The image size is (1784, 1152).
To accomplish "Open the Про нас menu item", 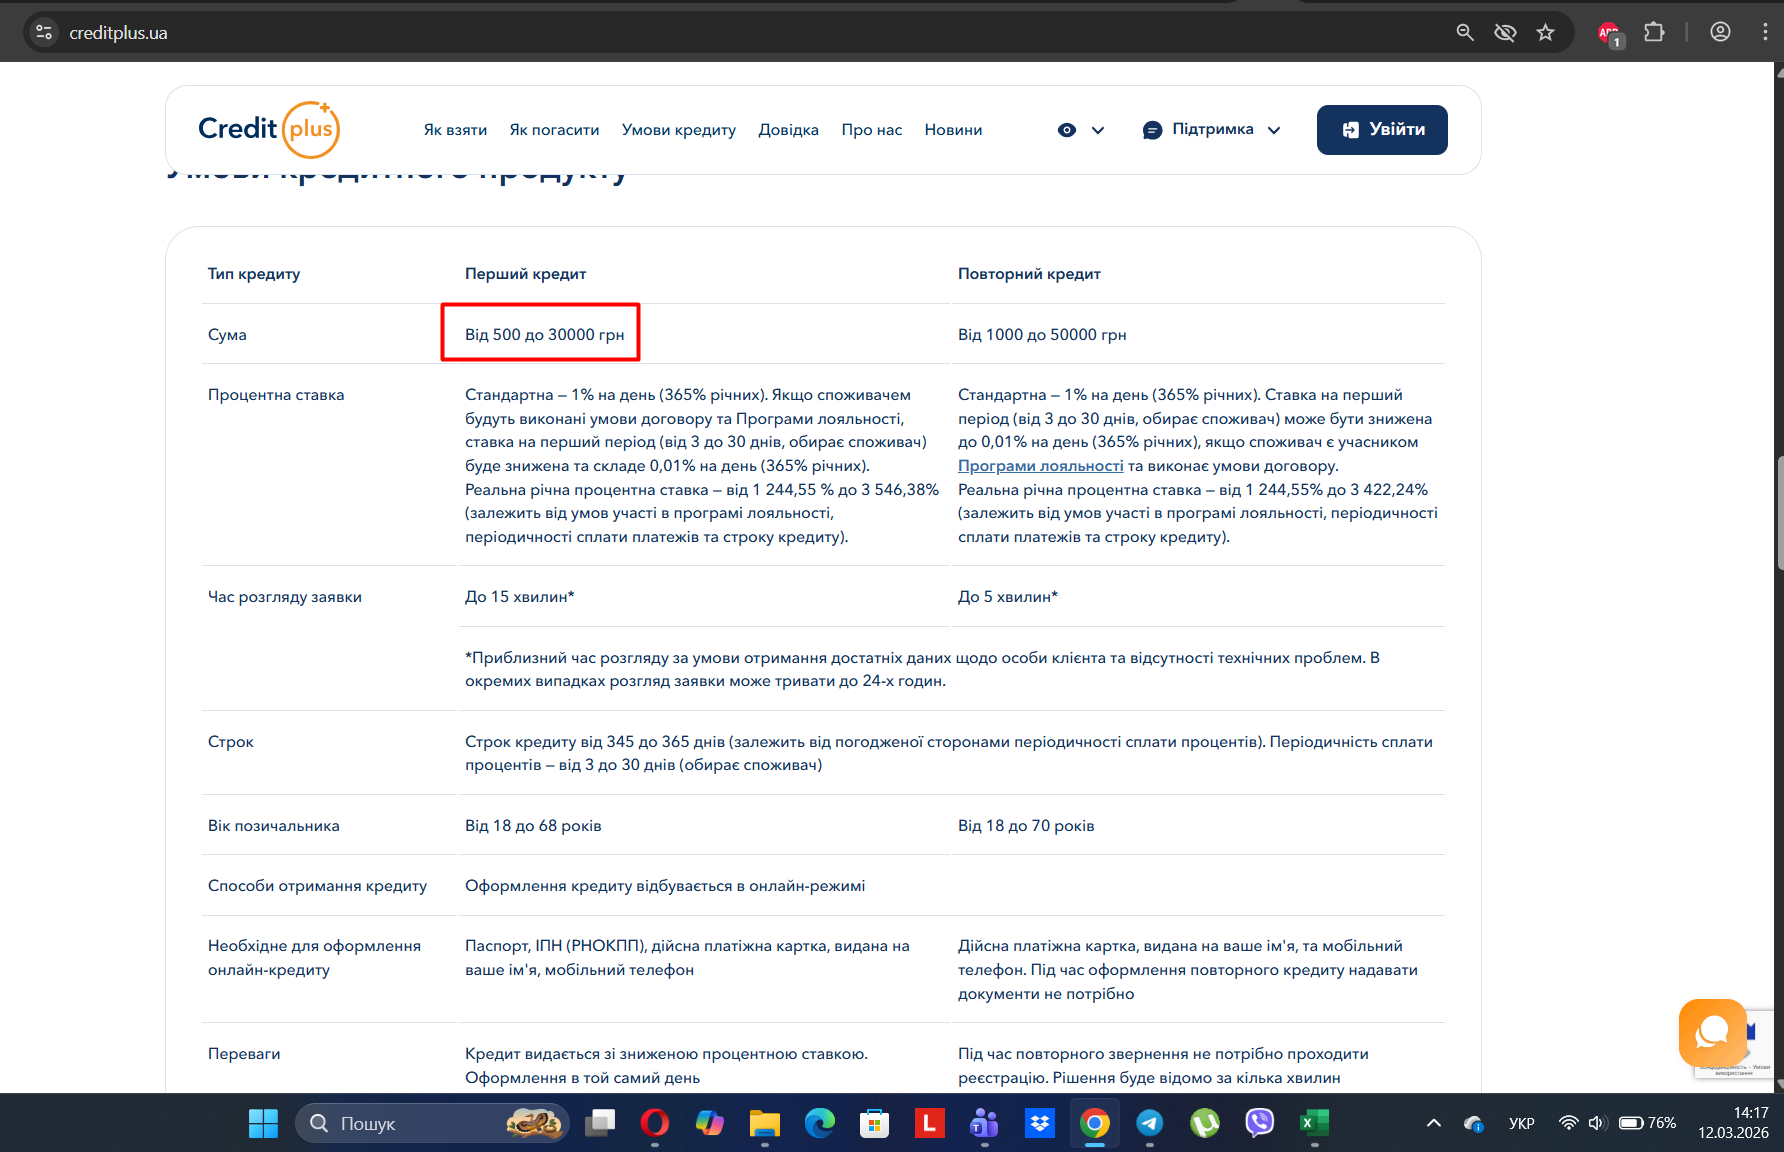I will click(x=872, y=130).
